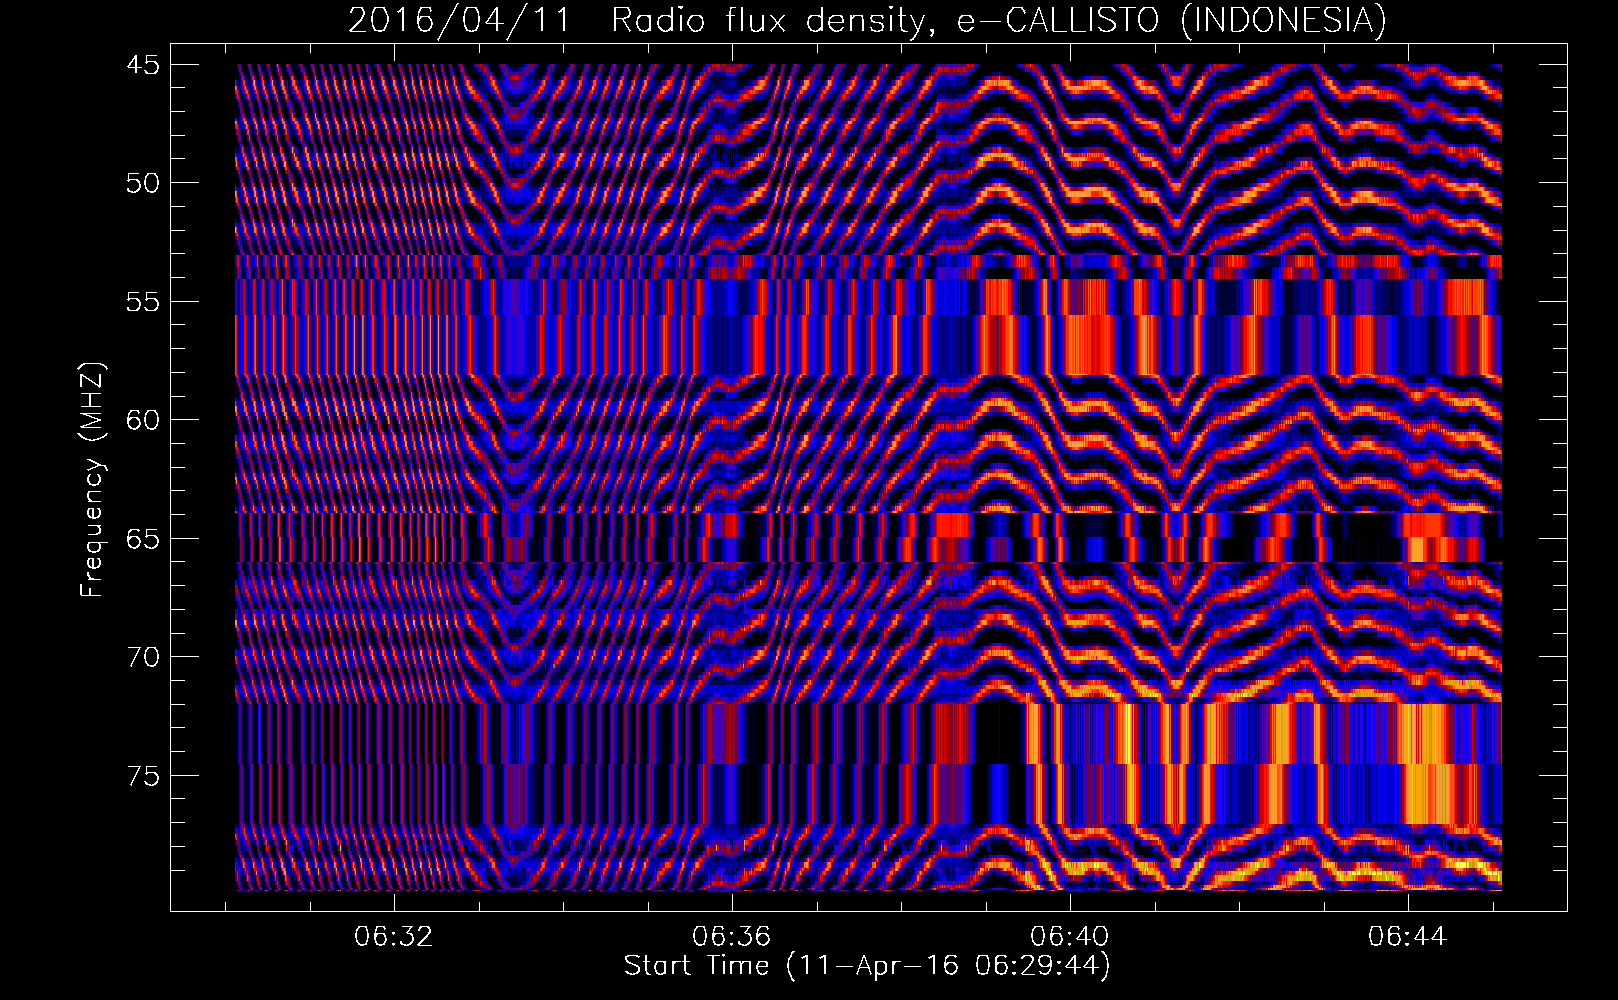Click the 60 frequency tick label
Image resolution: width=1618 pixels, height=1000 pixels.
[x=143, y=420]
